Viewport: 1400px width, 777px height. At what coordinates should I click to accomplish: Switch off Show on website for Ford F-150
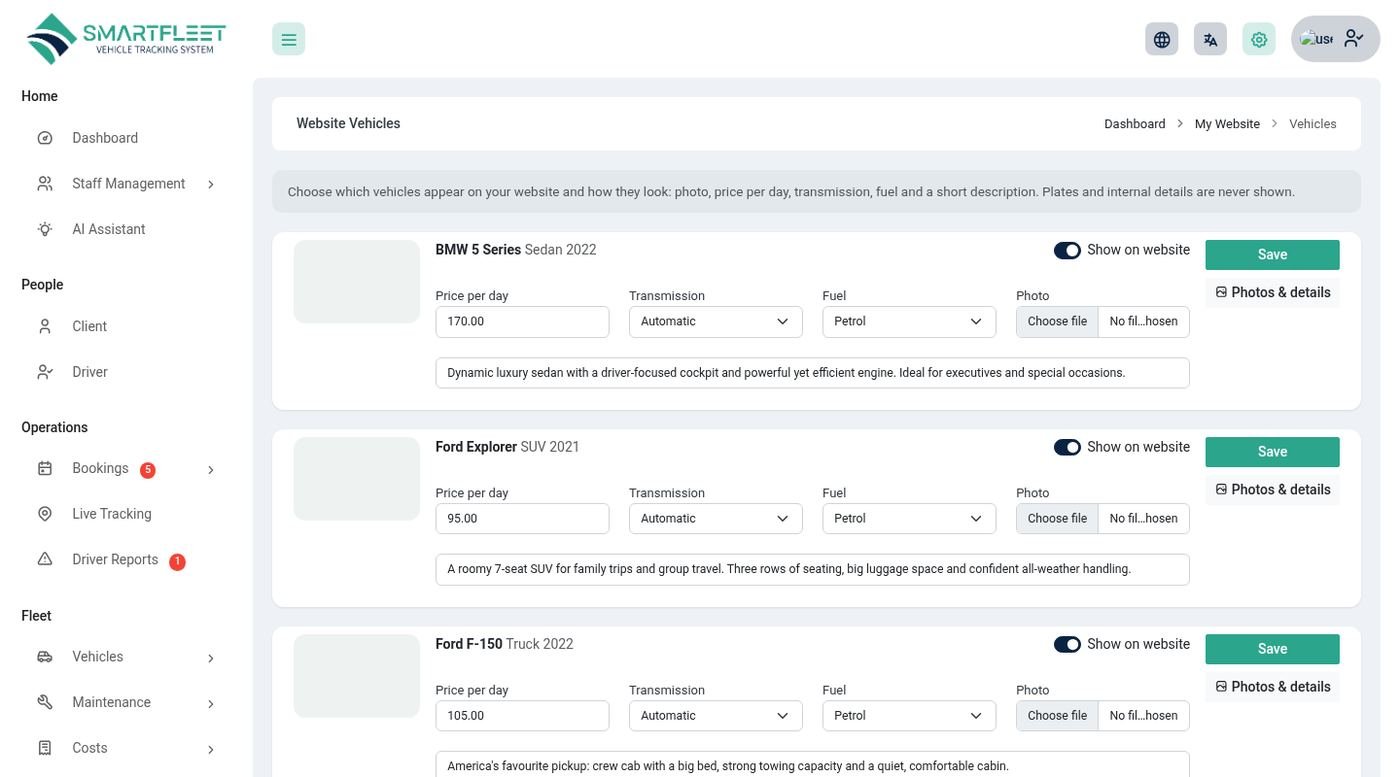click(1067, 644)
